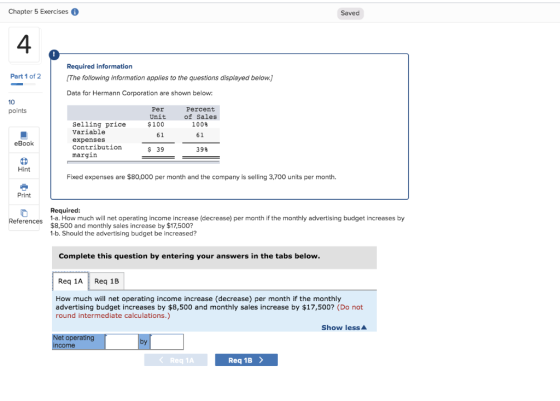Screen dimensions: 560x401
Task: Click the Required information heading
Action: 99,66
